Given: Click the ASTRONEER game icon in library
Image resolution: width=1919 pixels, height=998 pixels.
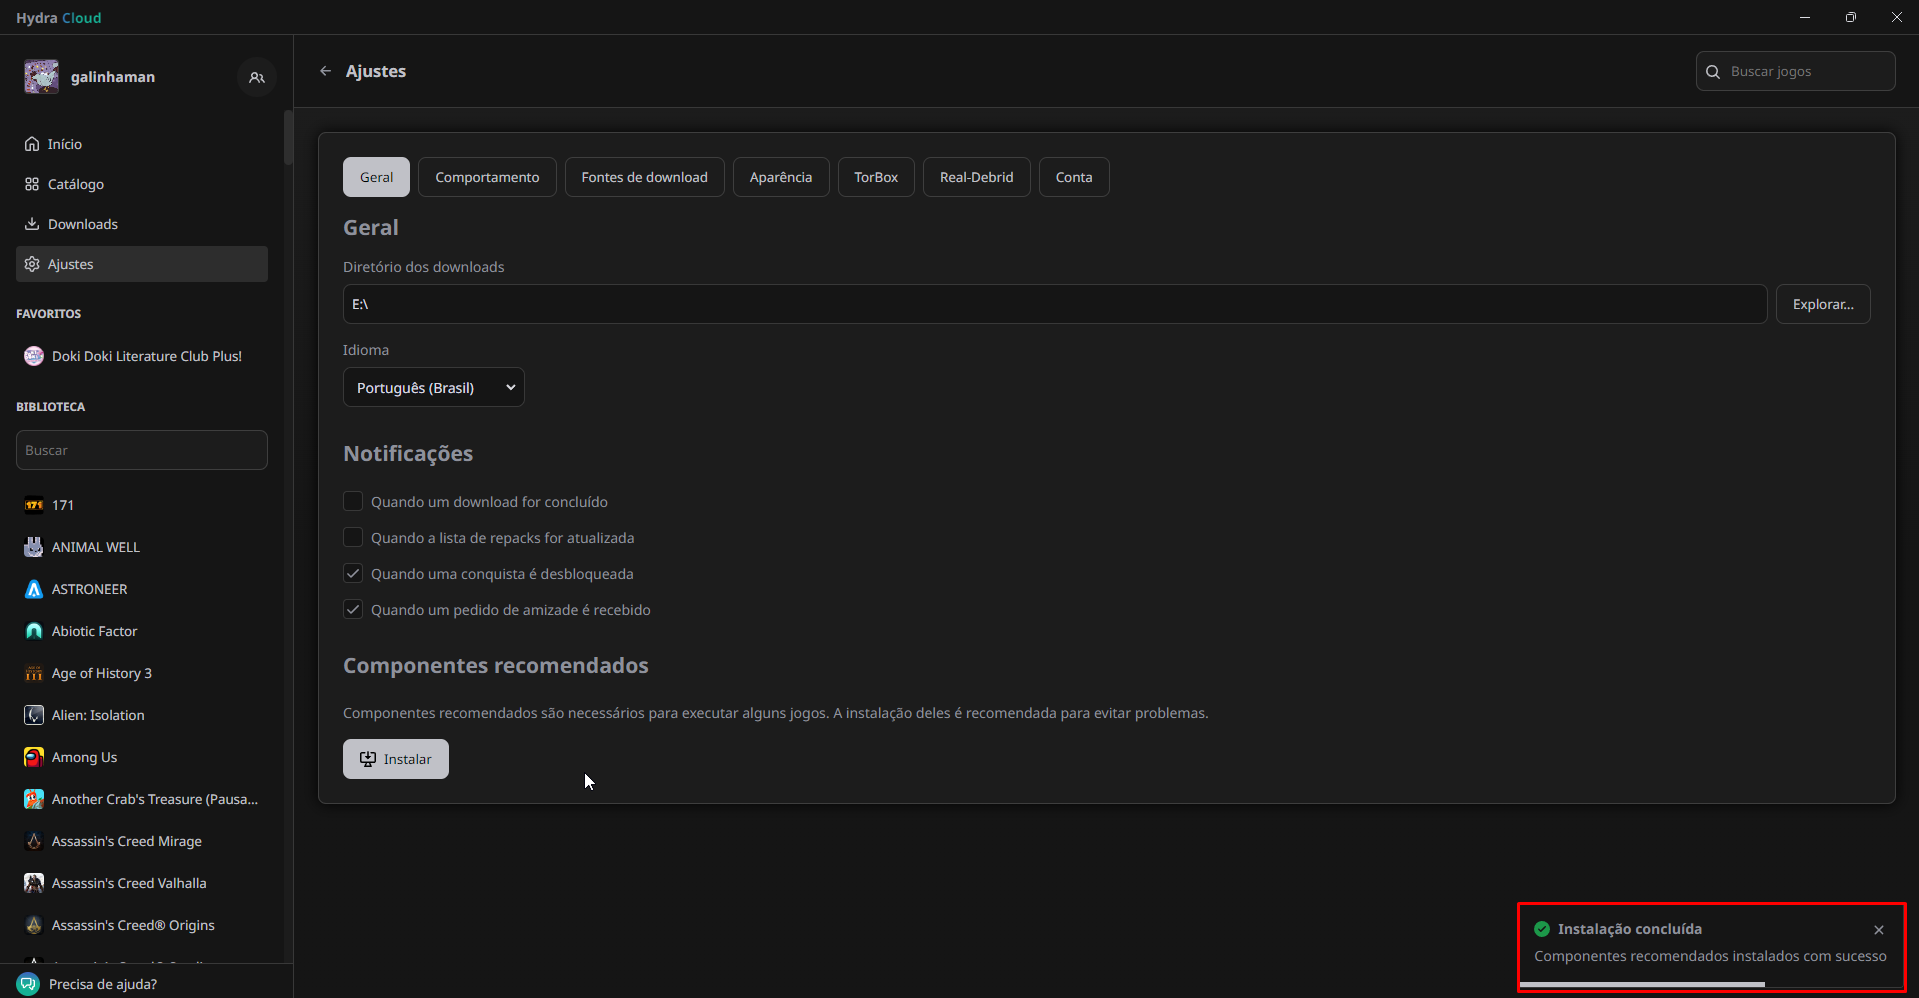Looking at the screenshot, I should 34,589.
